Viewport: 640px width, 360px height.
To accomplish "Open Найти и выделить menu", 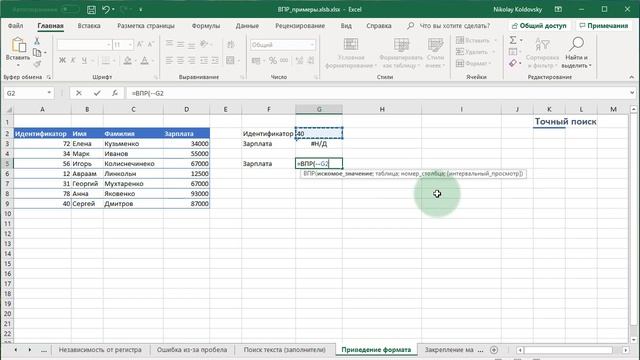I will [x=576, y=53].
